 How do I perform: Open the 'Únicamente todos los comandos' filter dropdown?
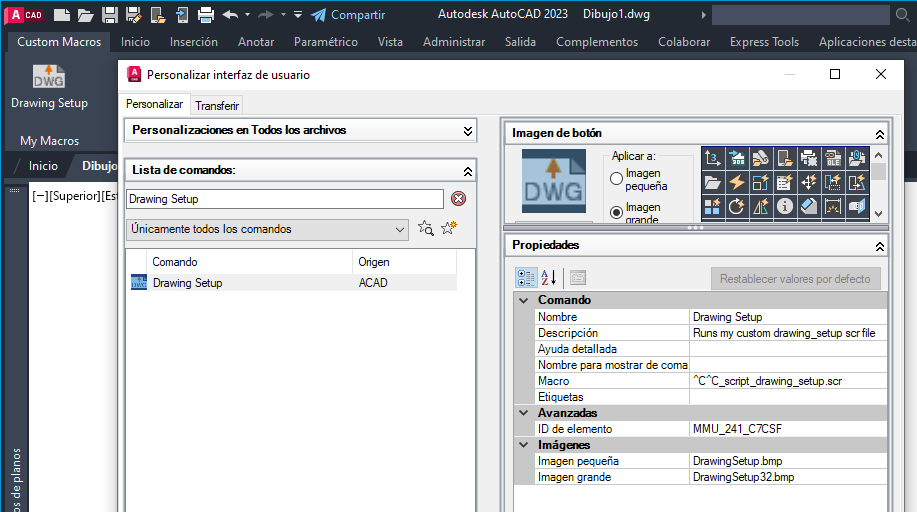[x=267, y=229]
